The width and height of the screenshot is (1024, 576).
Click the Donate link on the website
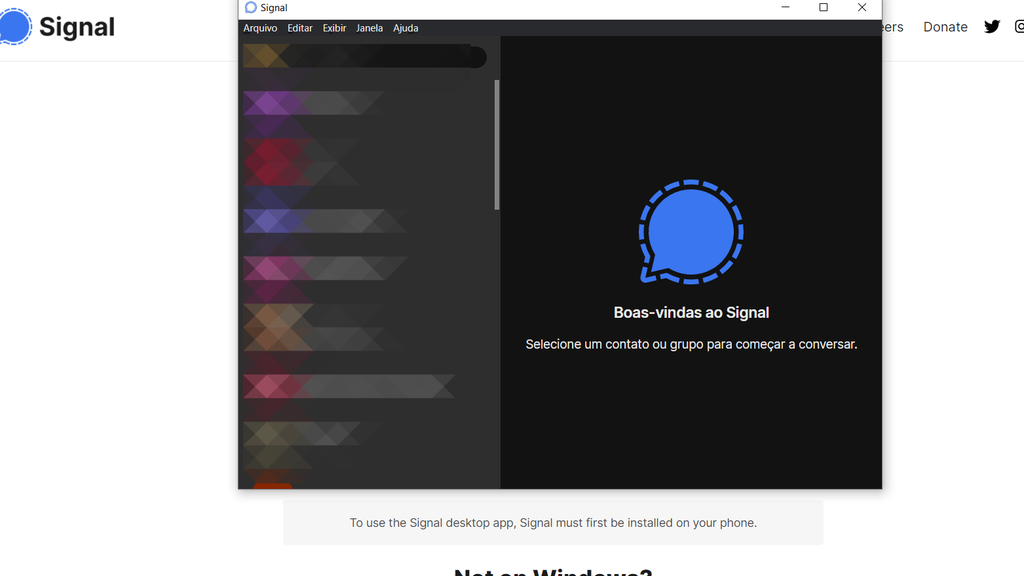[x=945, y=27]
